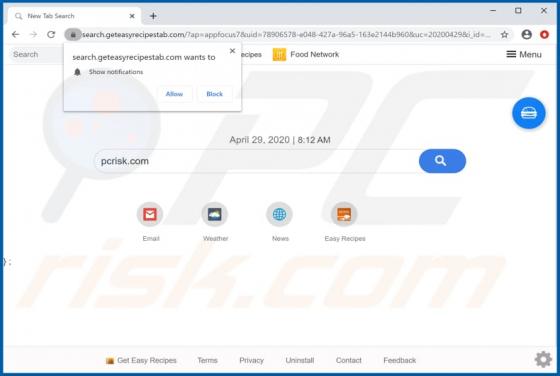The image size is (560, 376).
Task: Click the lock site-info icon
Action: coord(73,35)
